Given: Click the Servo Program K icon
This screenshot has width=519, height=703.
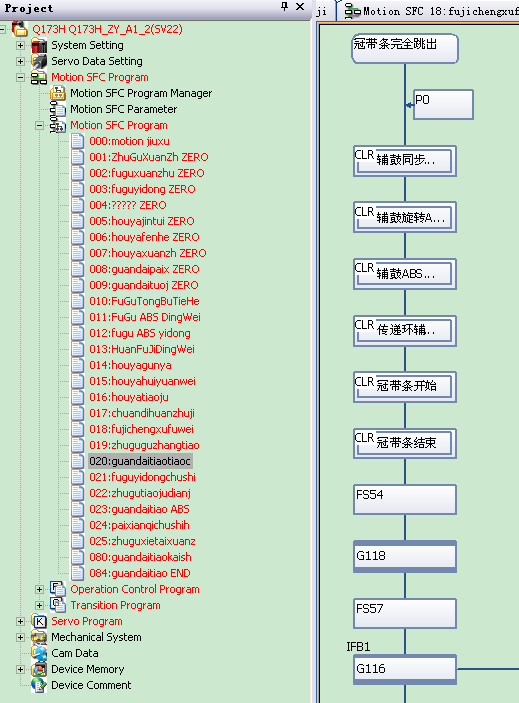Looking at the screenshot, I should tap(39, 621).
